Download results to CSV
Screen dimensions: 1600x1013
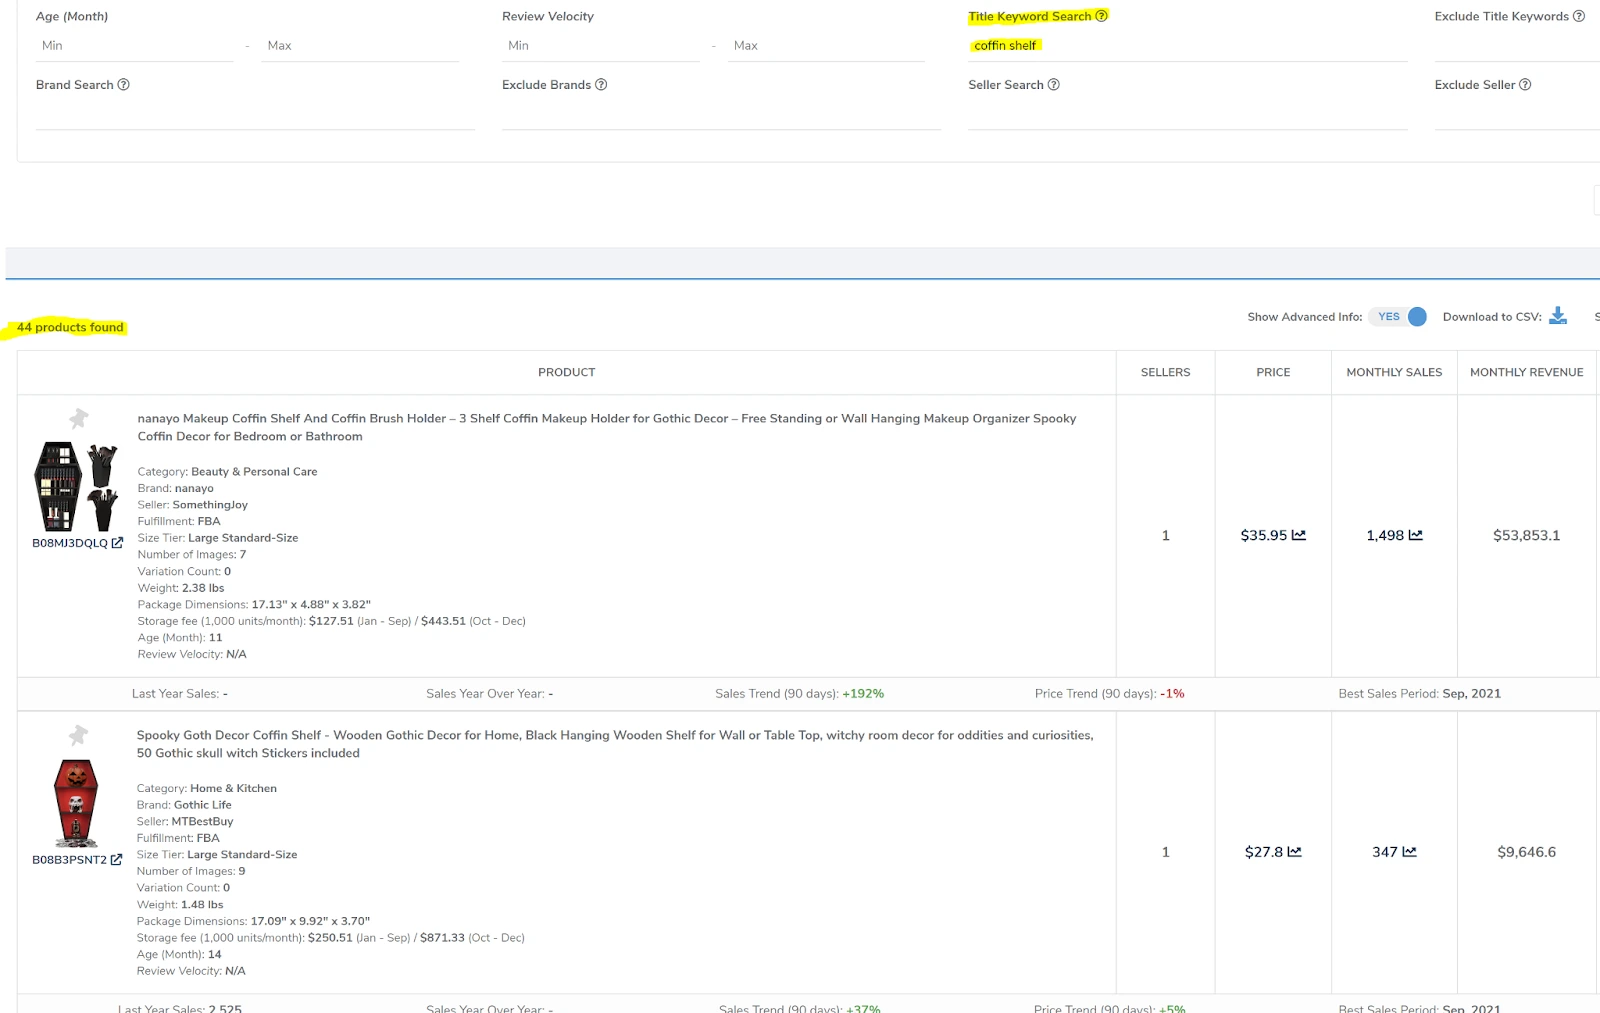point(1557,316)
